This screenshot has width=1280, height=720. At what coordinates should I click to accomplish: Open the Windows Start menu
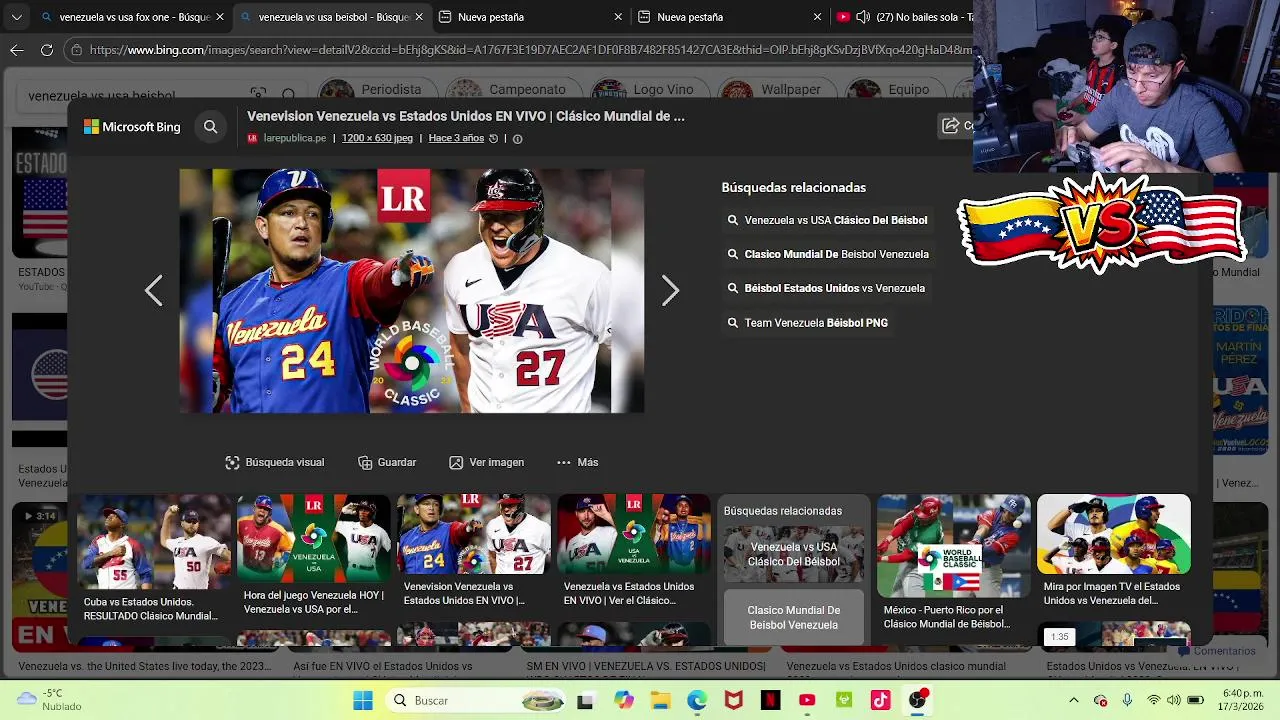point(363,700)
